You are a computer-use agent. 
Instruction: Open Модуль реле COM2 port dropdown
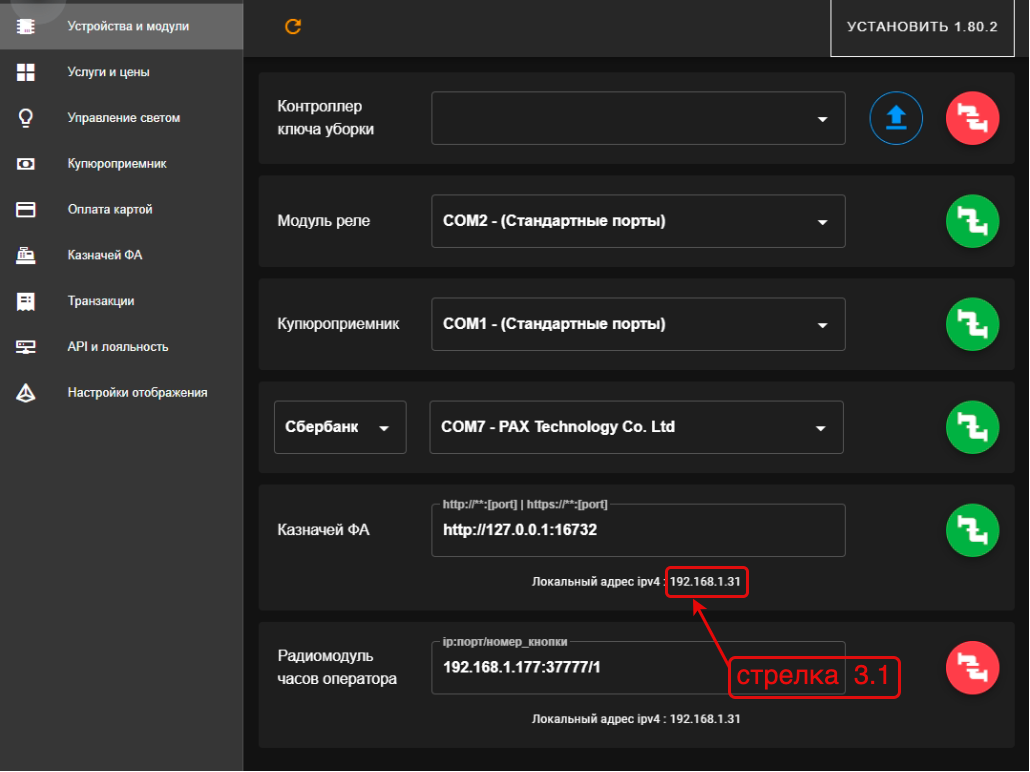(x=638, y=221)
